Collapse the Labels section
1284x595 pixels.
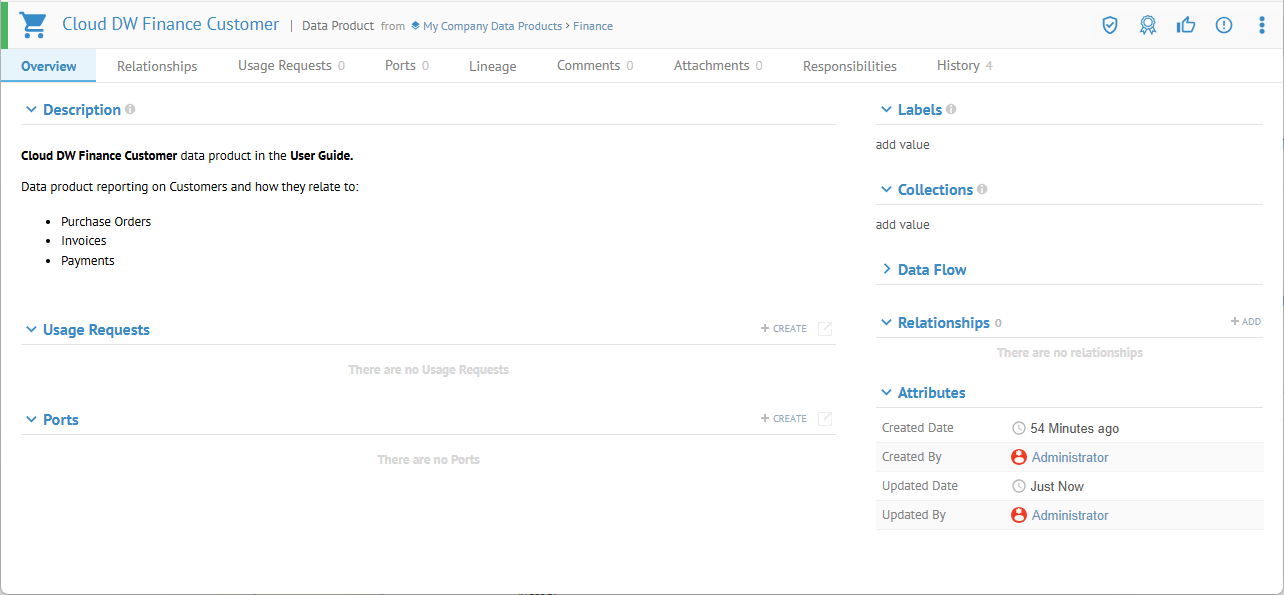(x=886, y=110)
